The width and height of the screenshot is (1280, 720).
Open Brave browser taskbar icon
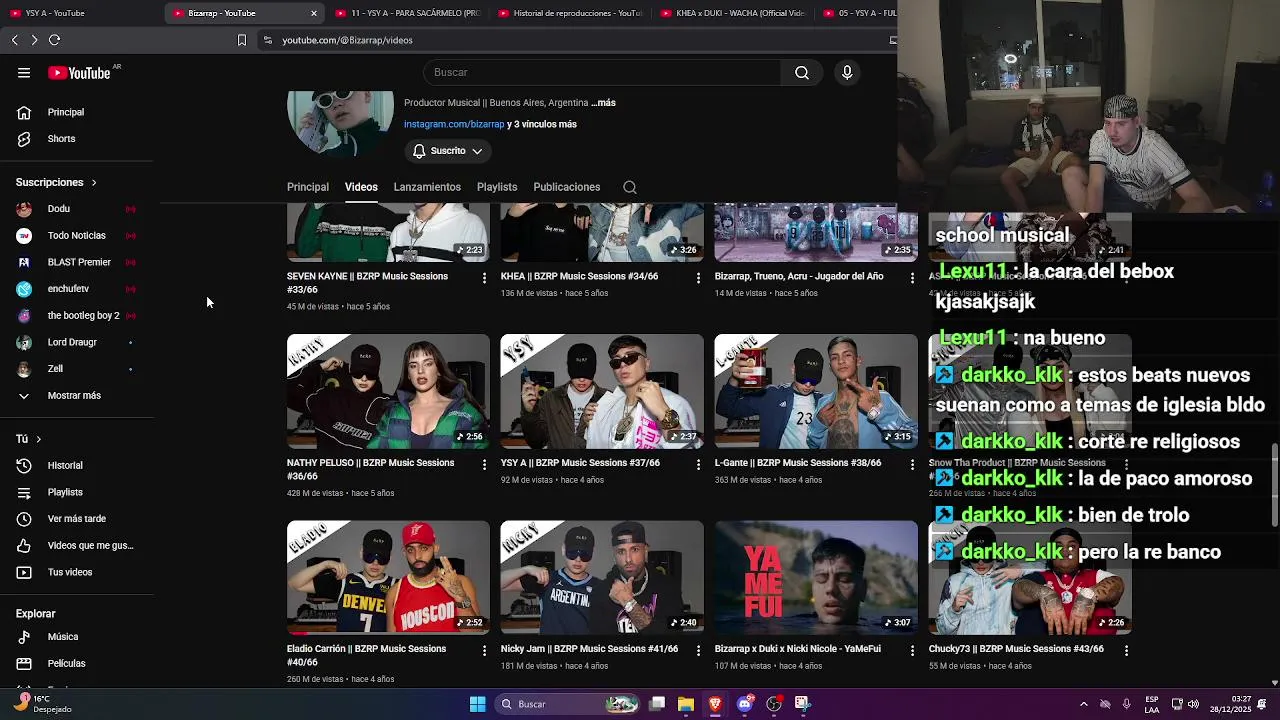715,704
